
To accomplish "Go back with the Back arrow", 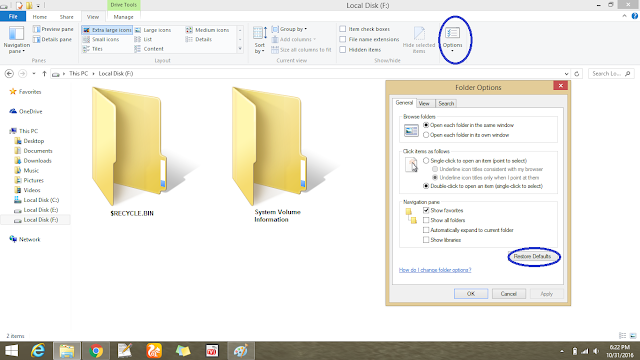I will [x=9, y=73].
